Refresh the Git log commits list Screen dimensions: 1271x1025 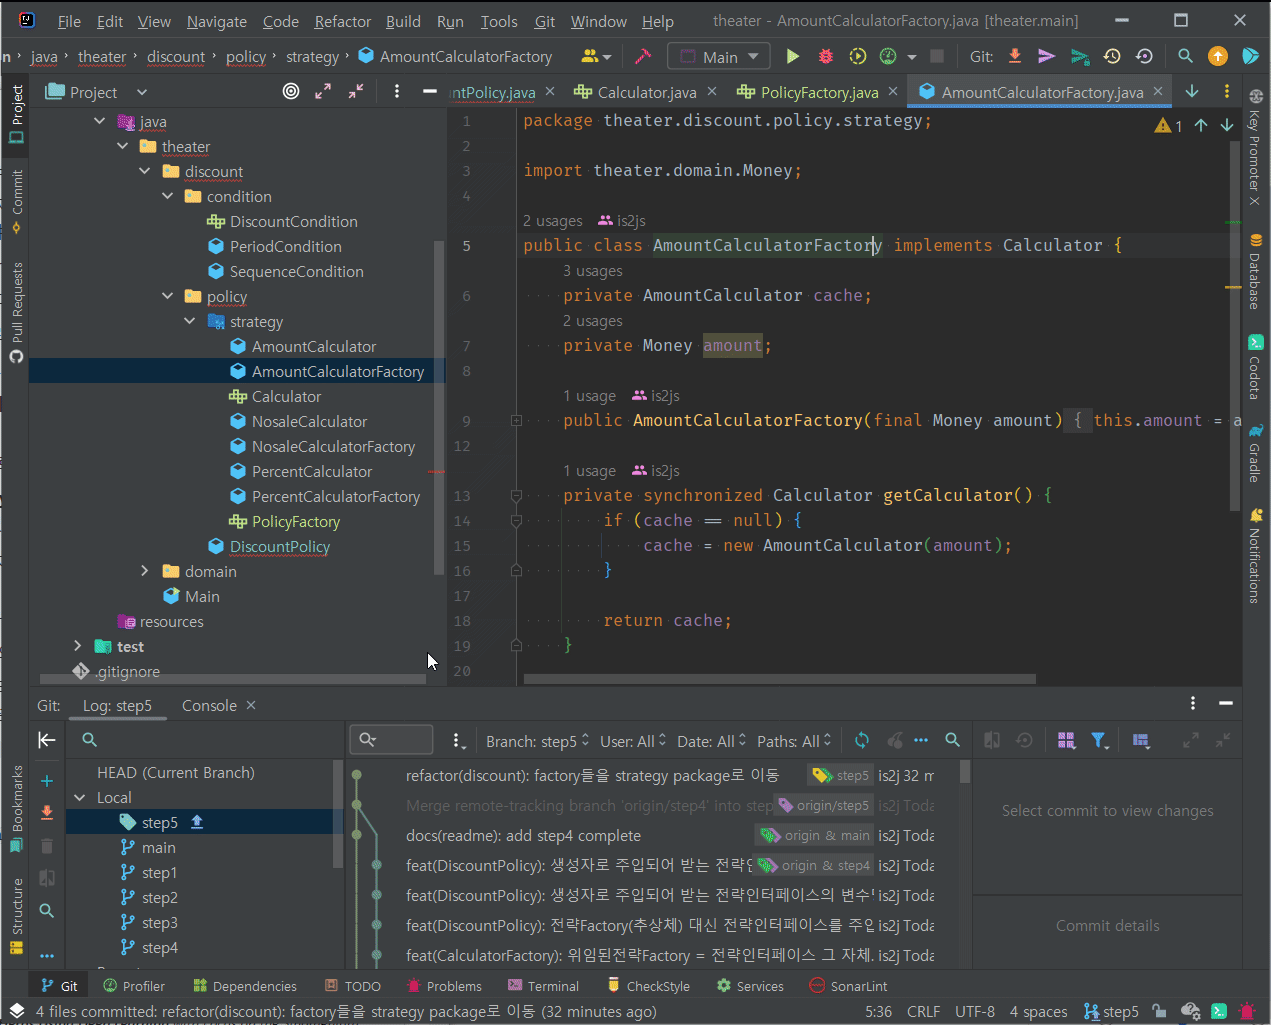[862, 740]
